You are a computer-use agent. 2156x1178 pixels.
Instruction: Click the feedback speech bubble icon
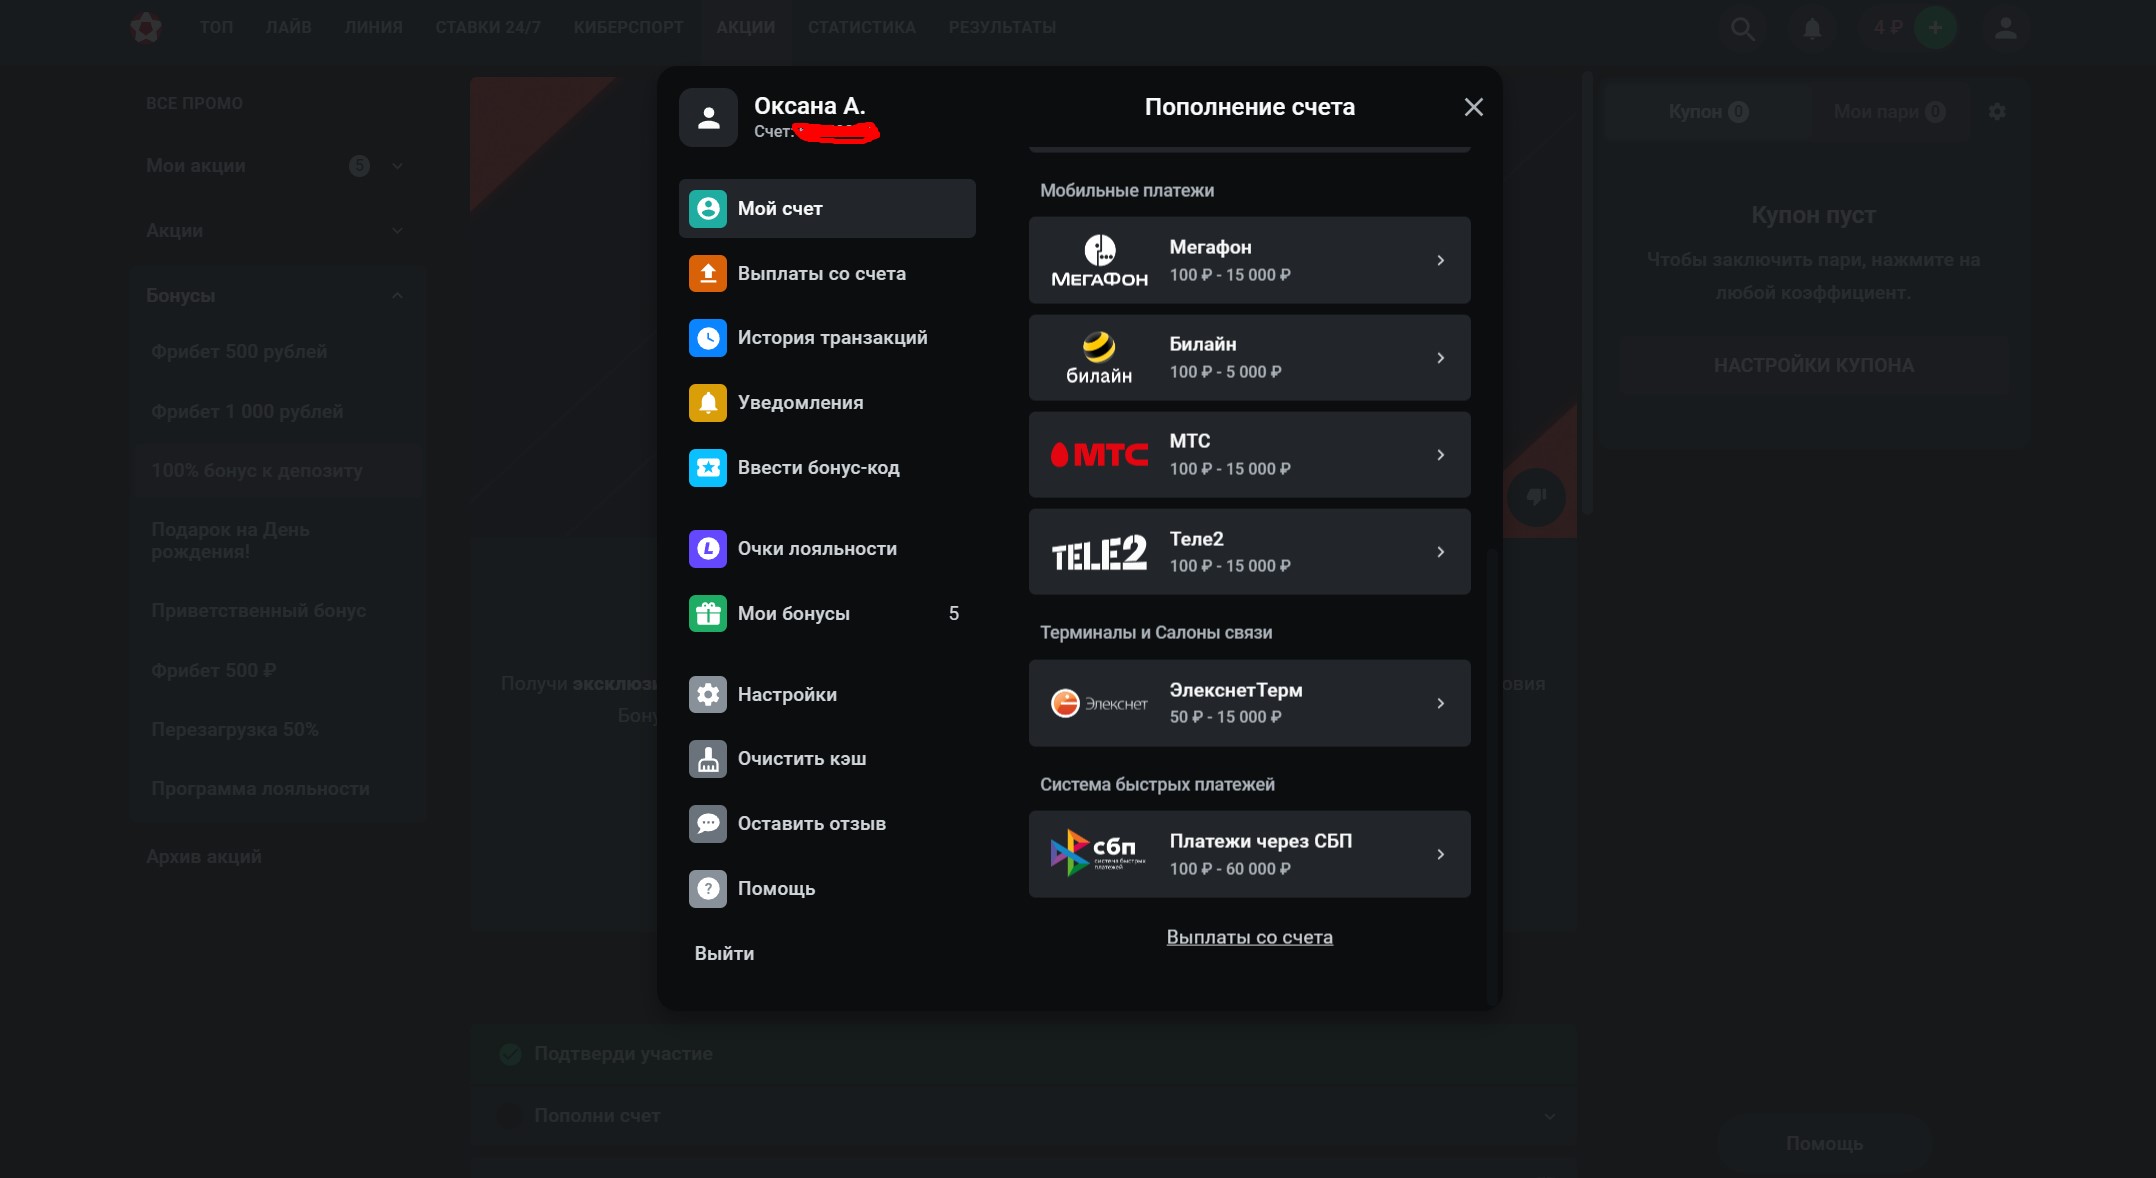tap(708, 824)
